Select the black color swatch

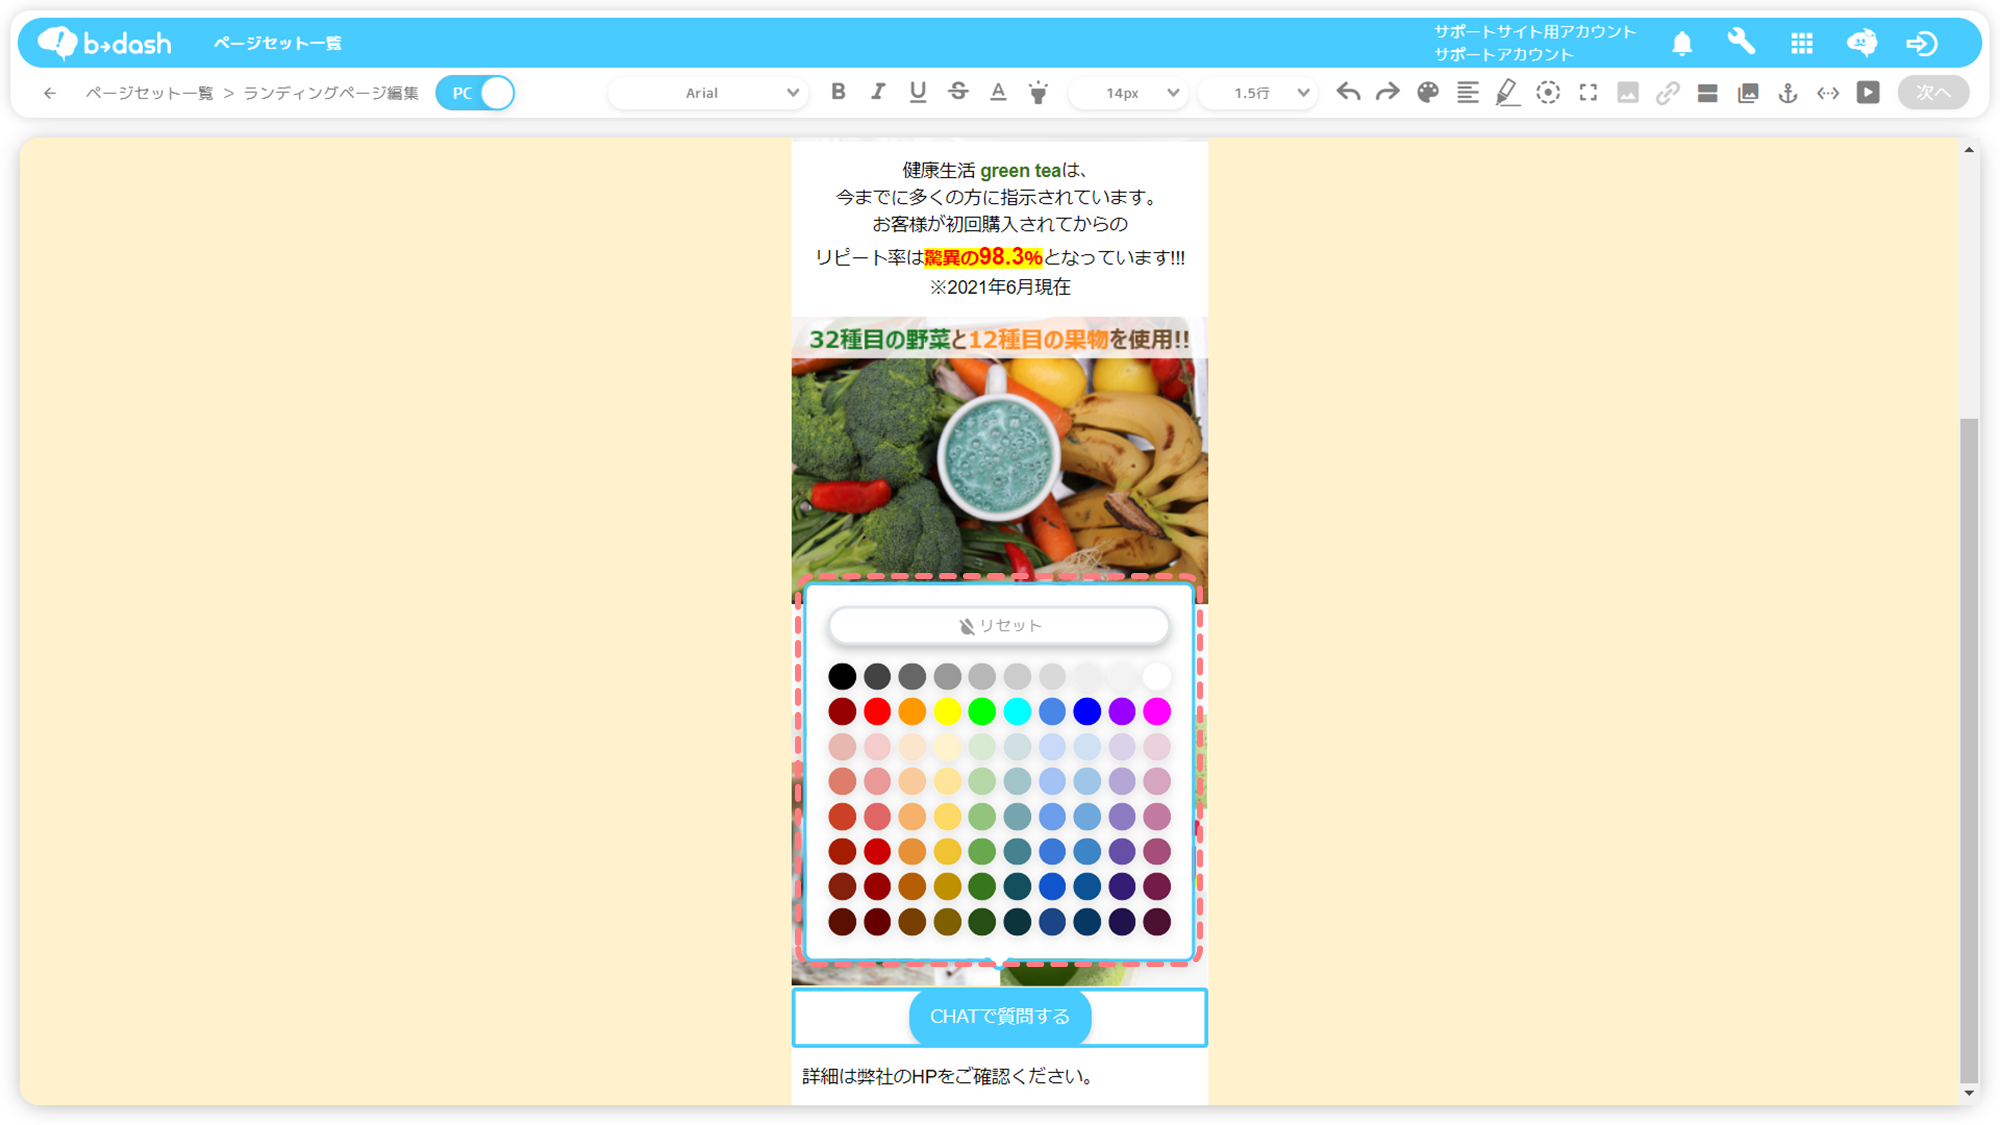(x=842, y=677)
